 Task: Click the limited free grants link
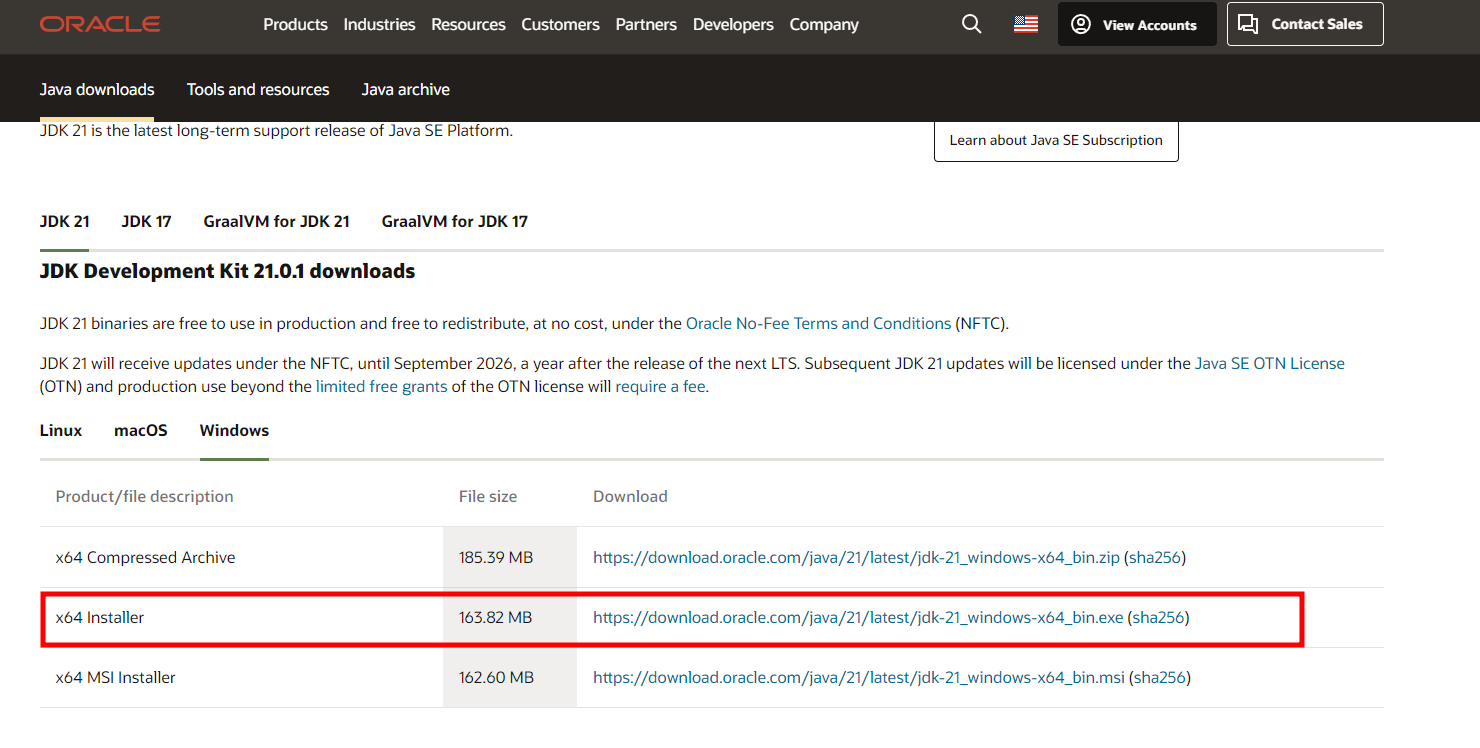point(381,386)
